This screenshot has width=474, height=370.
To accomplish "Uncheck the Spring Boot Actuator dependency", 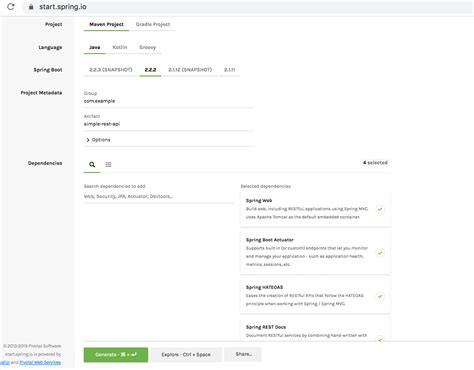I will (380, 253).
